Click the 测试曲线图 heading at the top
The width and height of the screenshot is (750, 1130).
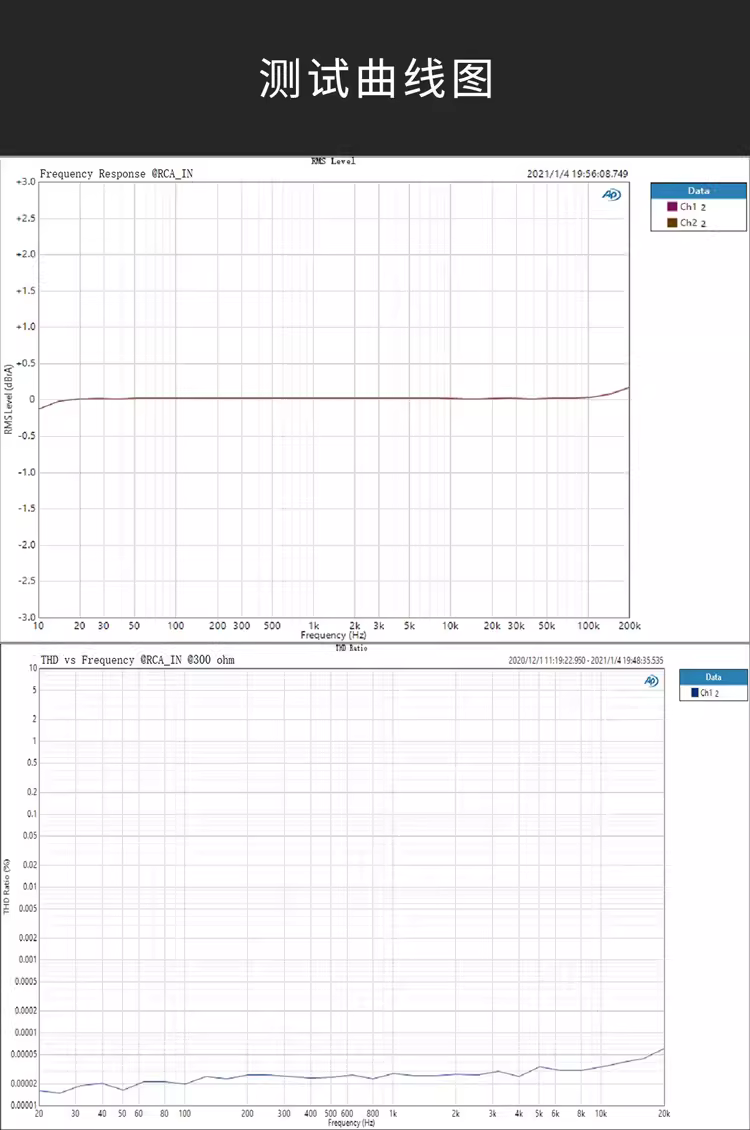tap(376, 79)
